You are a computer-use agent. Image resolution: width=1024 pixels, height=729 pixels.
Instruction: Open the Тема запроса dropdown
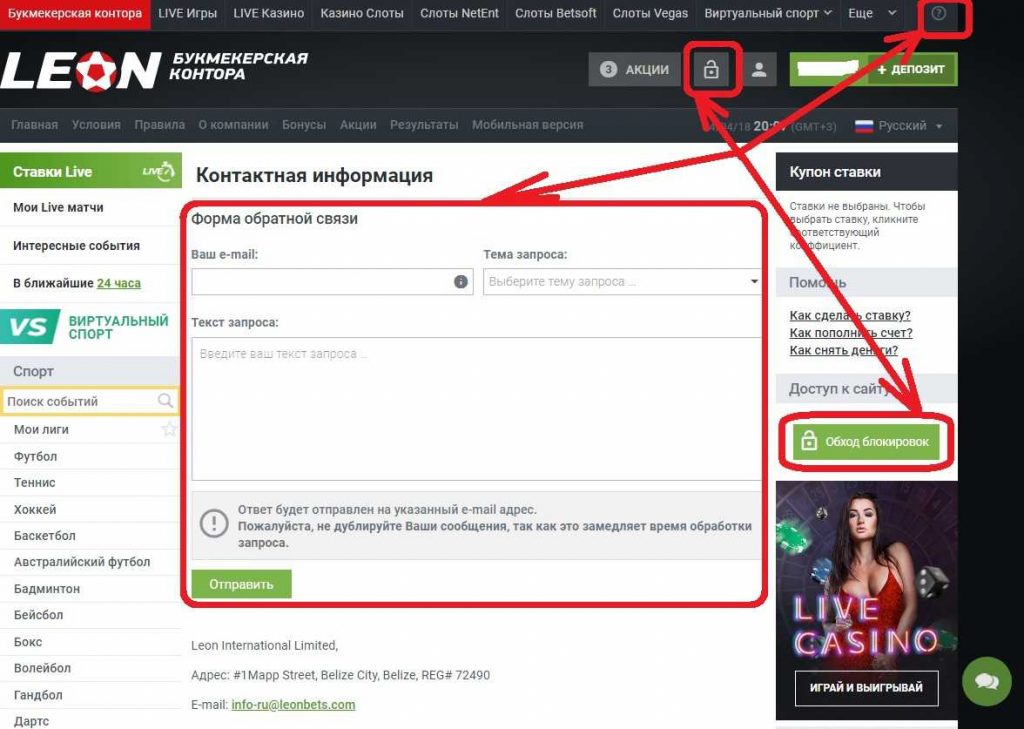[x=622, y=282]
